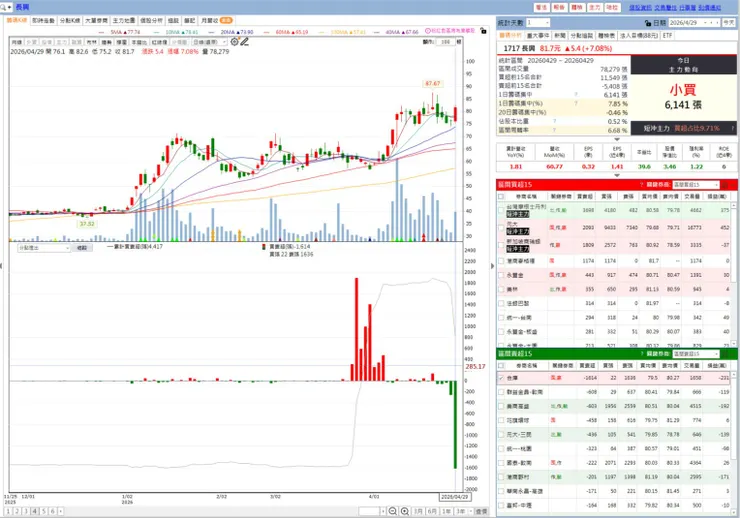740x518 pixels.
Task: Click the 2026/04/29 date marker on axis
Action: point(455,497)
